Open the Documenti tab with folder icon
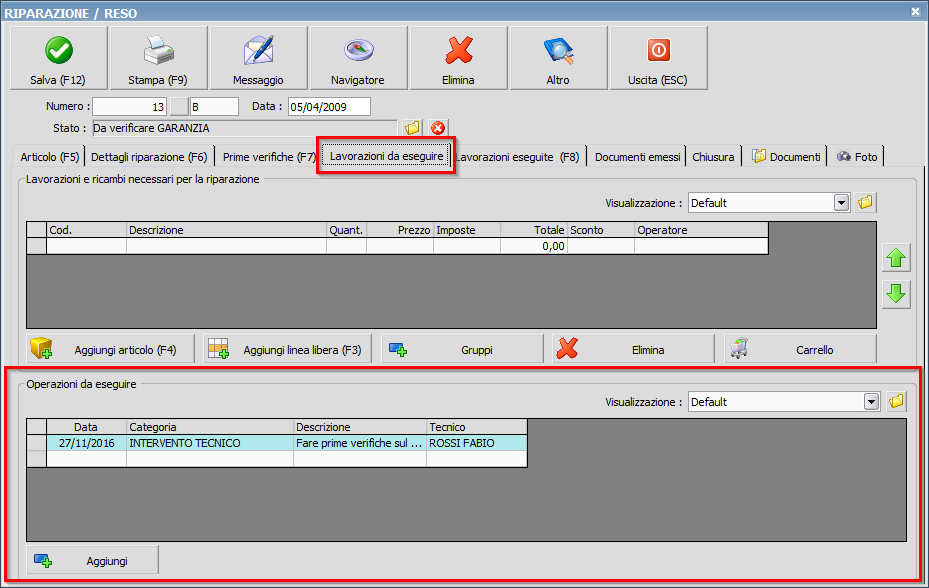 tap(786, 157)
